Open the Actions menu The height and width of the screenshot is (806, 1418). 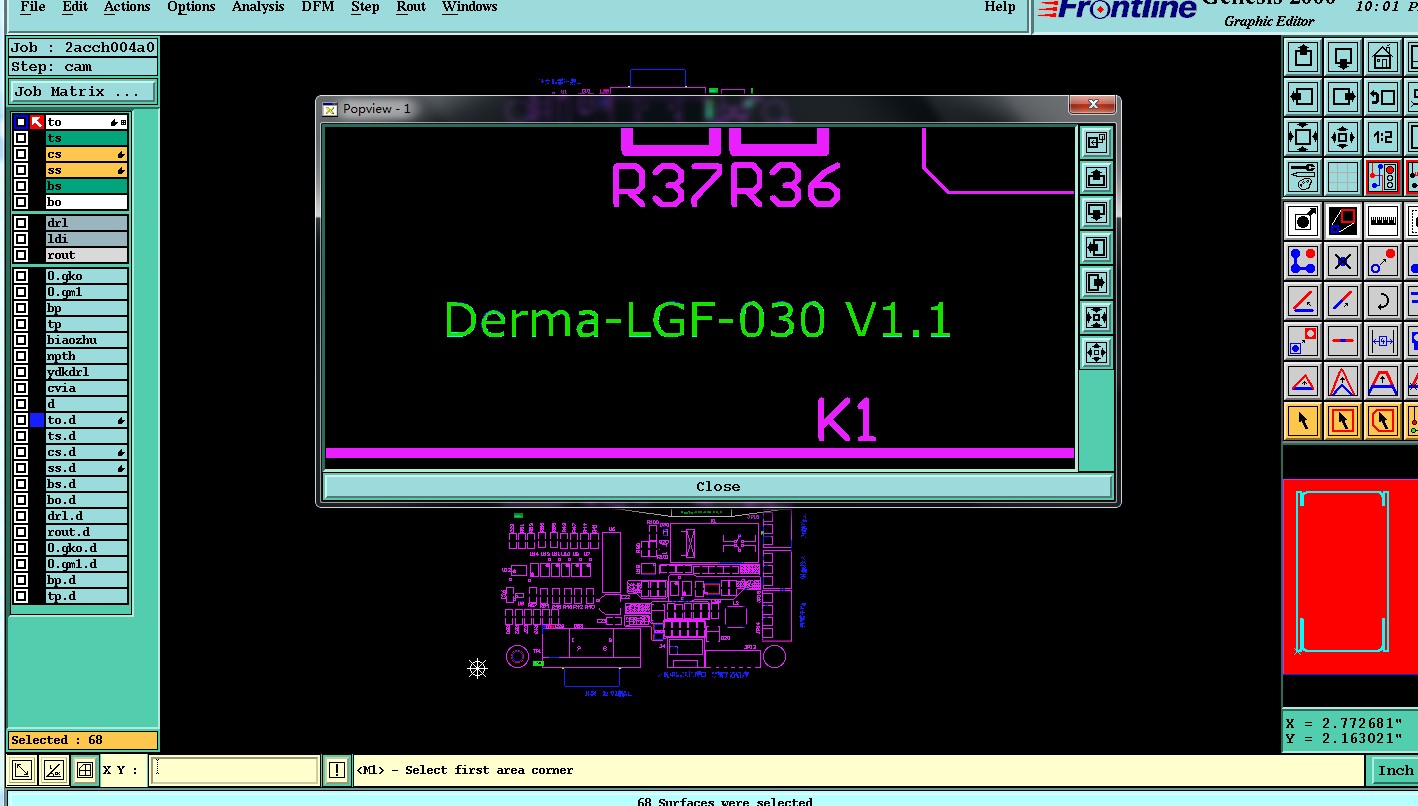click(127, 7)
